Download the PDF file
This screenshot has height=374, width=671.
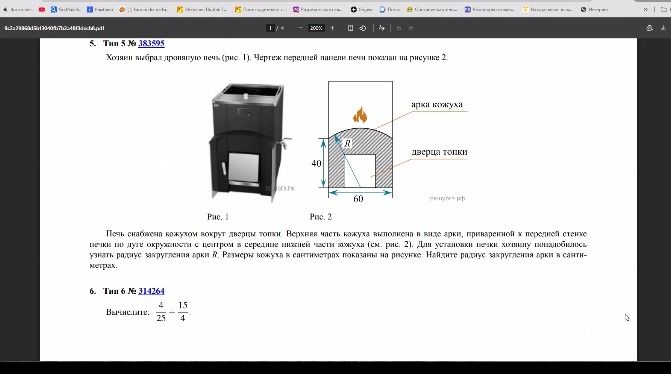663,28
